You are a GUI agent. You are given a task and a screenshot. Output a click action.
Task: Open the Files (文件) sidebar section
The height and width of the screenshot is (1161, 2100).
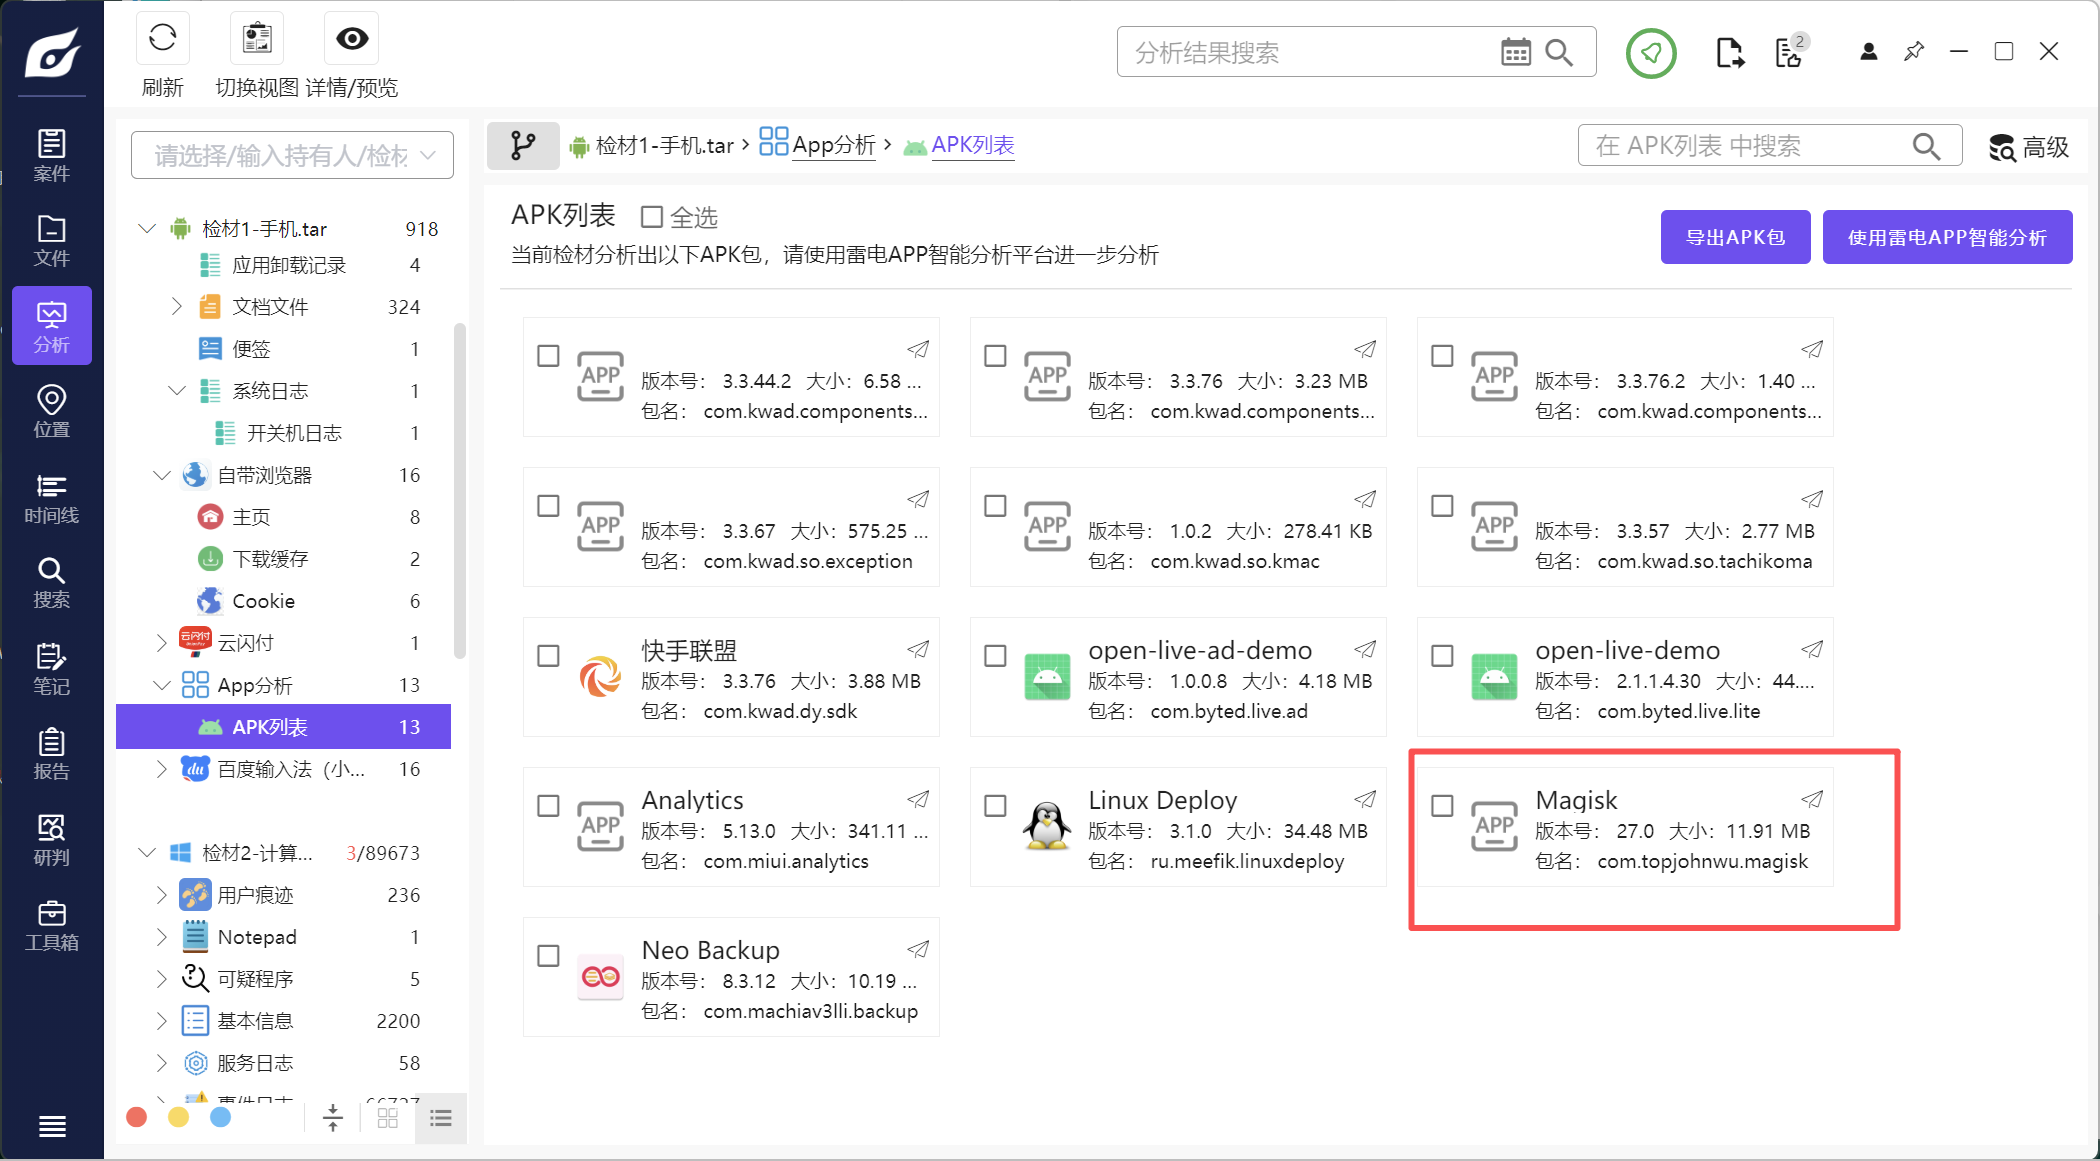click(x=52, y=241)
